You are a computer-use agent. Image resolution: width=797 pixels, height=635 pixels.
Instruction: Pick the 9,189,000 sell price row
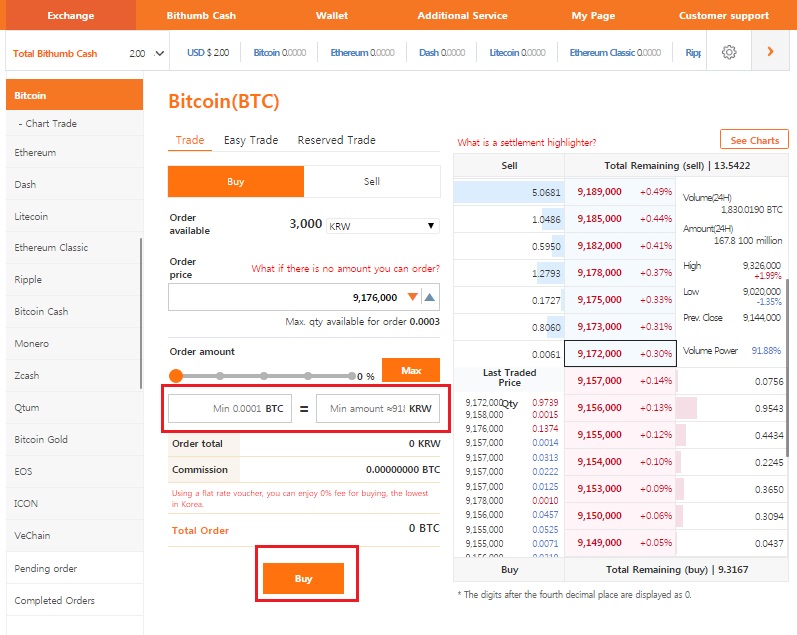(x=620, y=192)
